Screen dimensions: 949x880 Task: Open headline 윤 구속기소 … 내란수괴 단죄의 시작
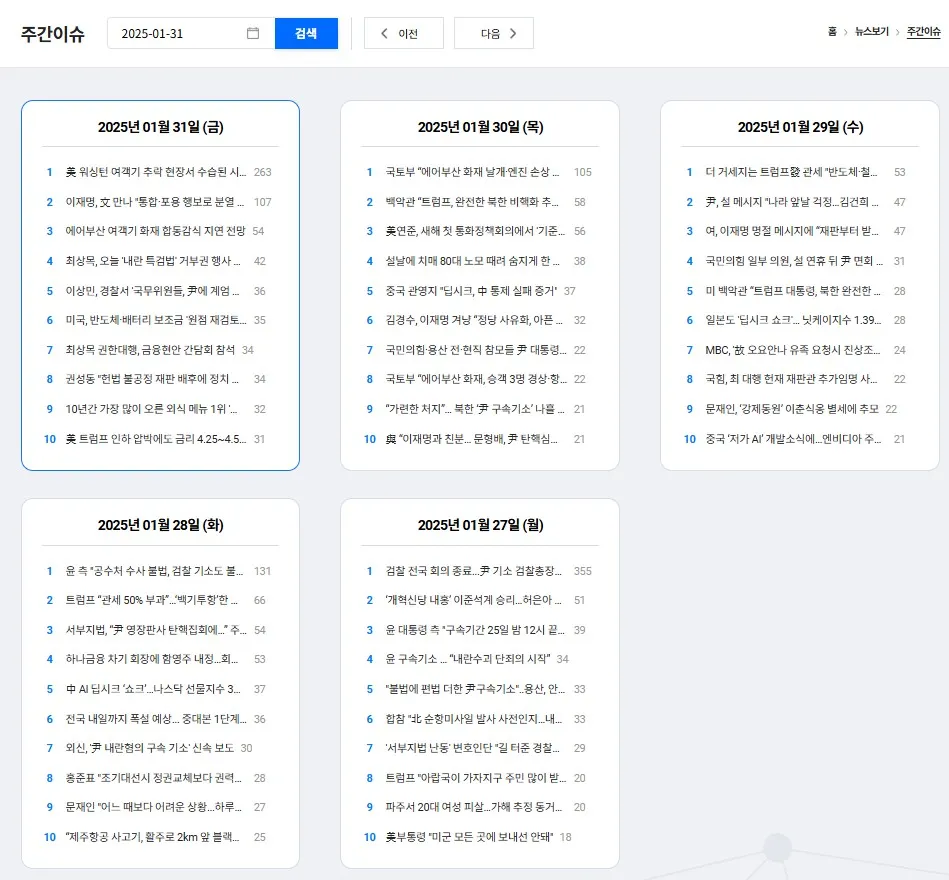468,660
